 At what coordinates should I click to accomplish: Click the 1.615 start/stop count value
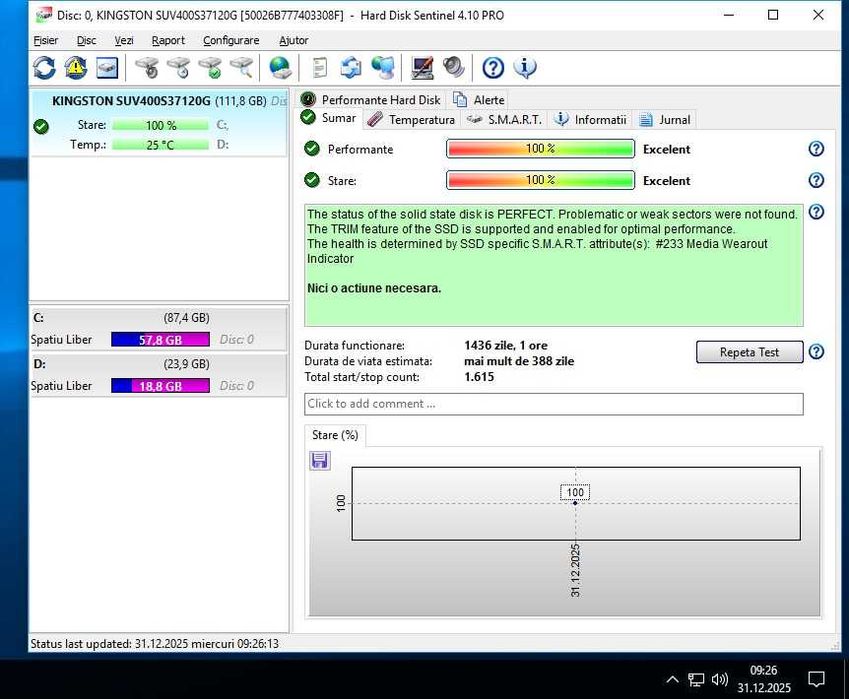point(479,377)
